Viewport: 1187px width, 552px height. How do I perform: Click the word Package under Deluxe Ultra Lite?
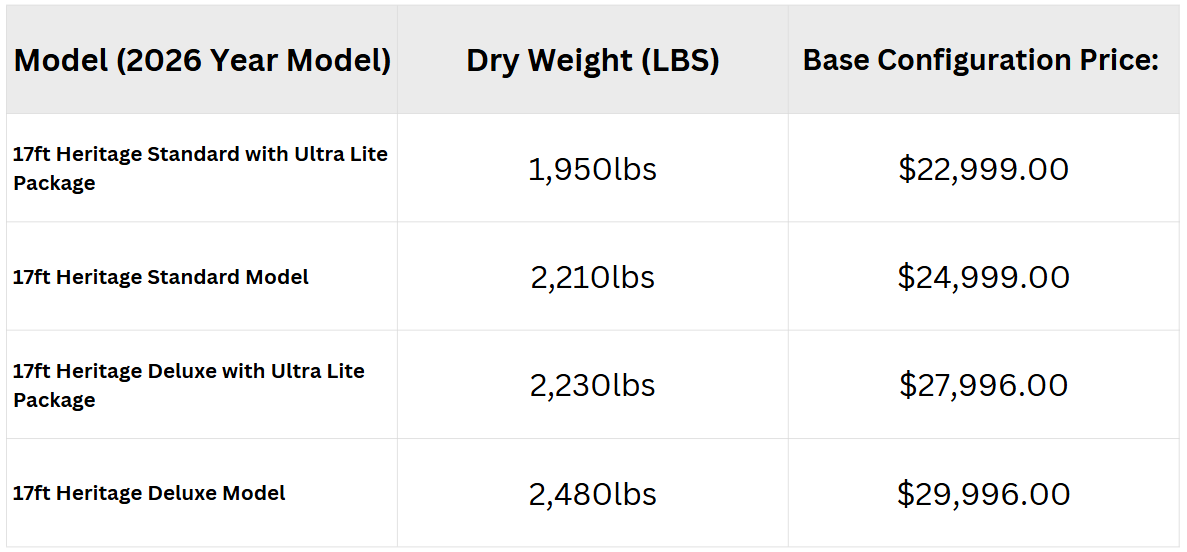pyautogui.click(x=55, y=400)
